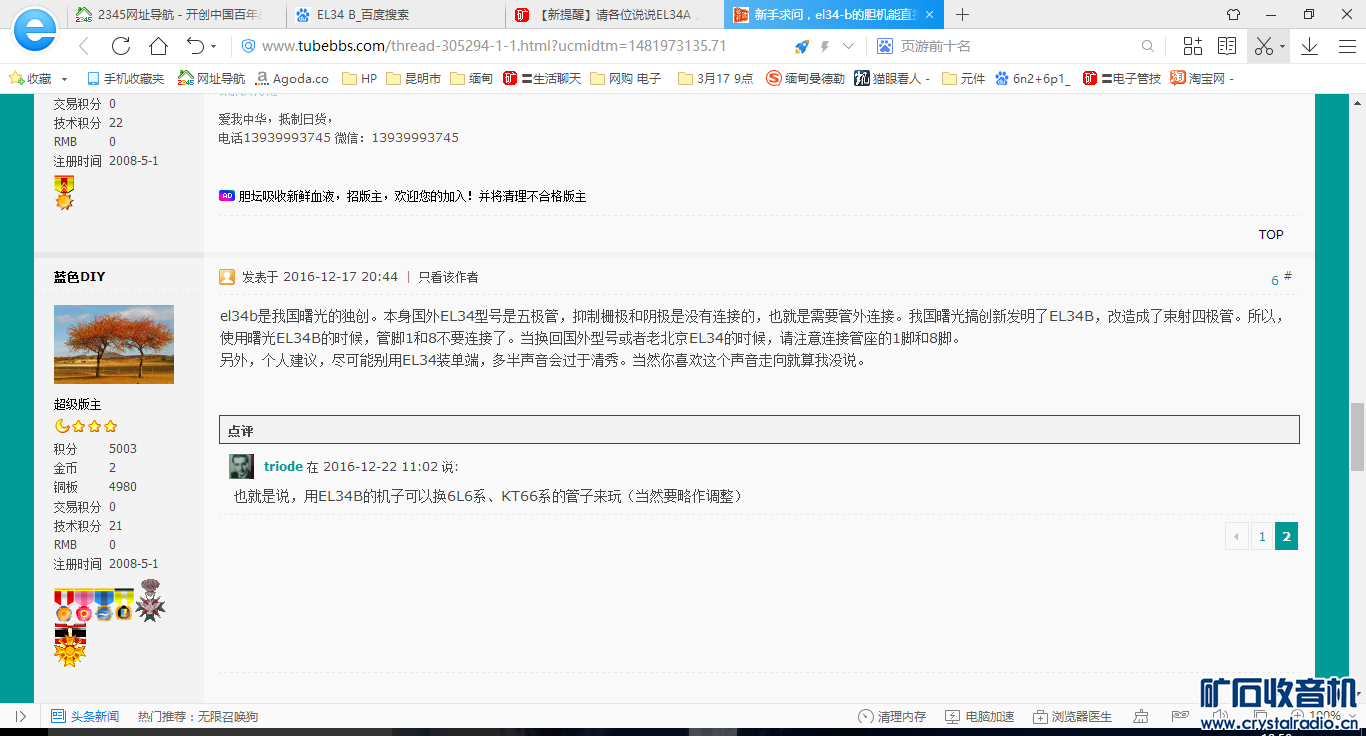Click the lightning bolt icon in address bar
This screenshot has height=736, width=1366.
pos(825,46)
